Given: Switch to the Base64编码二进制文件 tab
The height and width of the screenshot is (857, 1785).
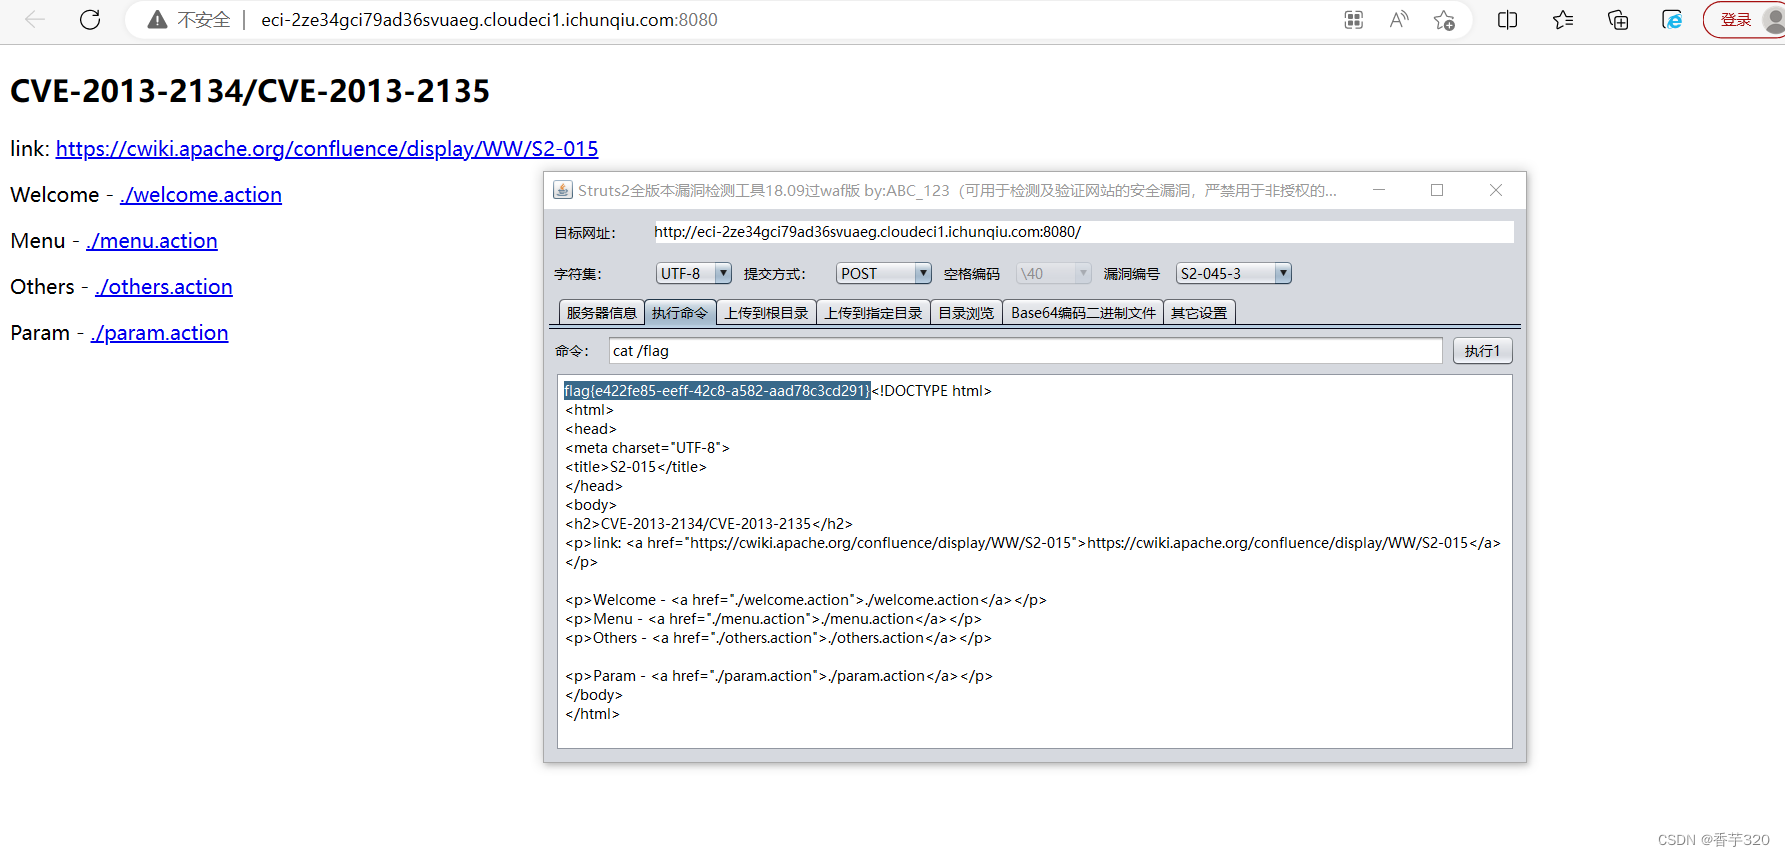Looking at the screenshot, I should 1083,313.
